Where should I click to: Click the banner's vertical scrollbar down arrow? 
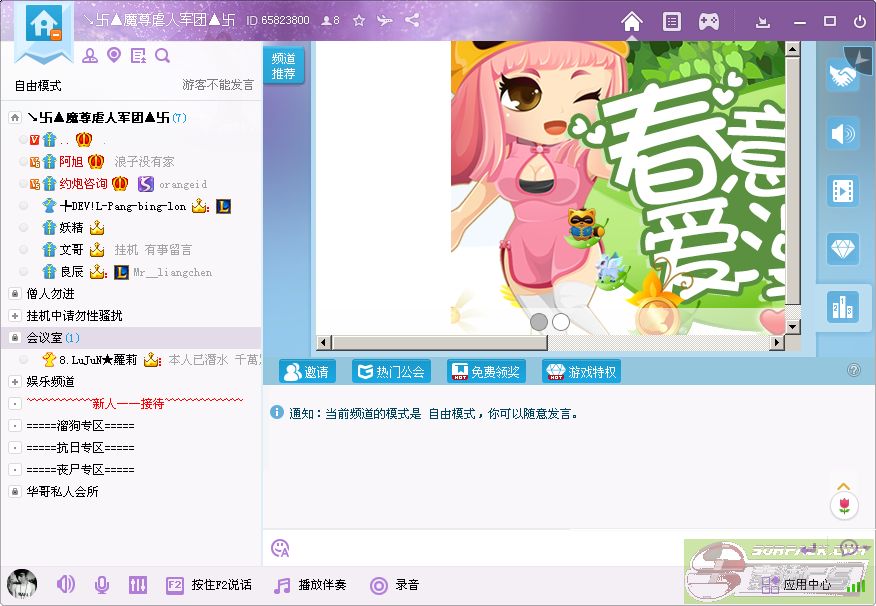tap(792, 327)
